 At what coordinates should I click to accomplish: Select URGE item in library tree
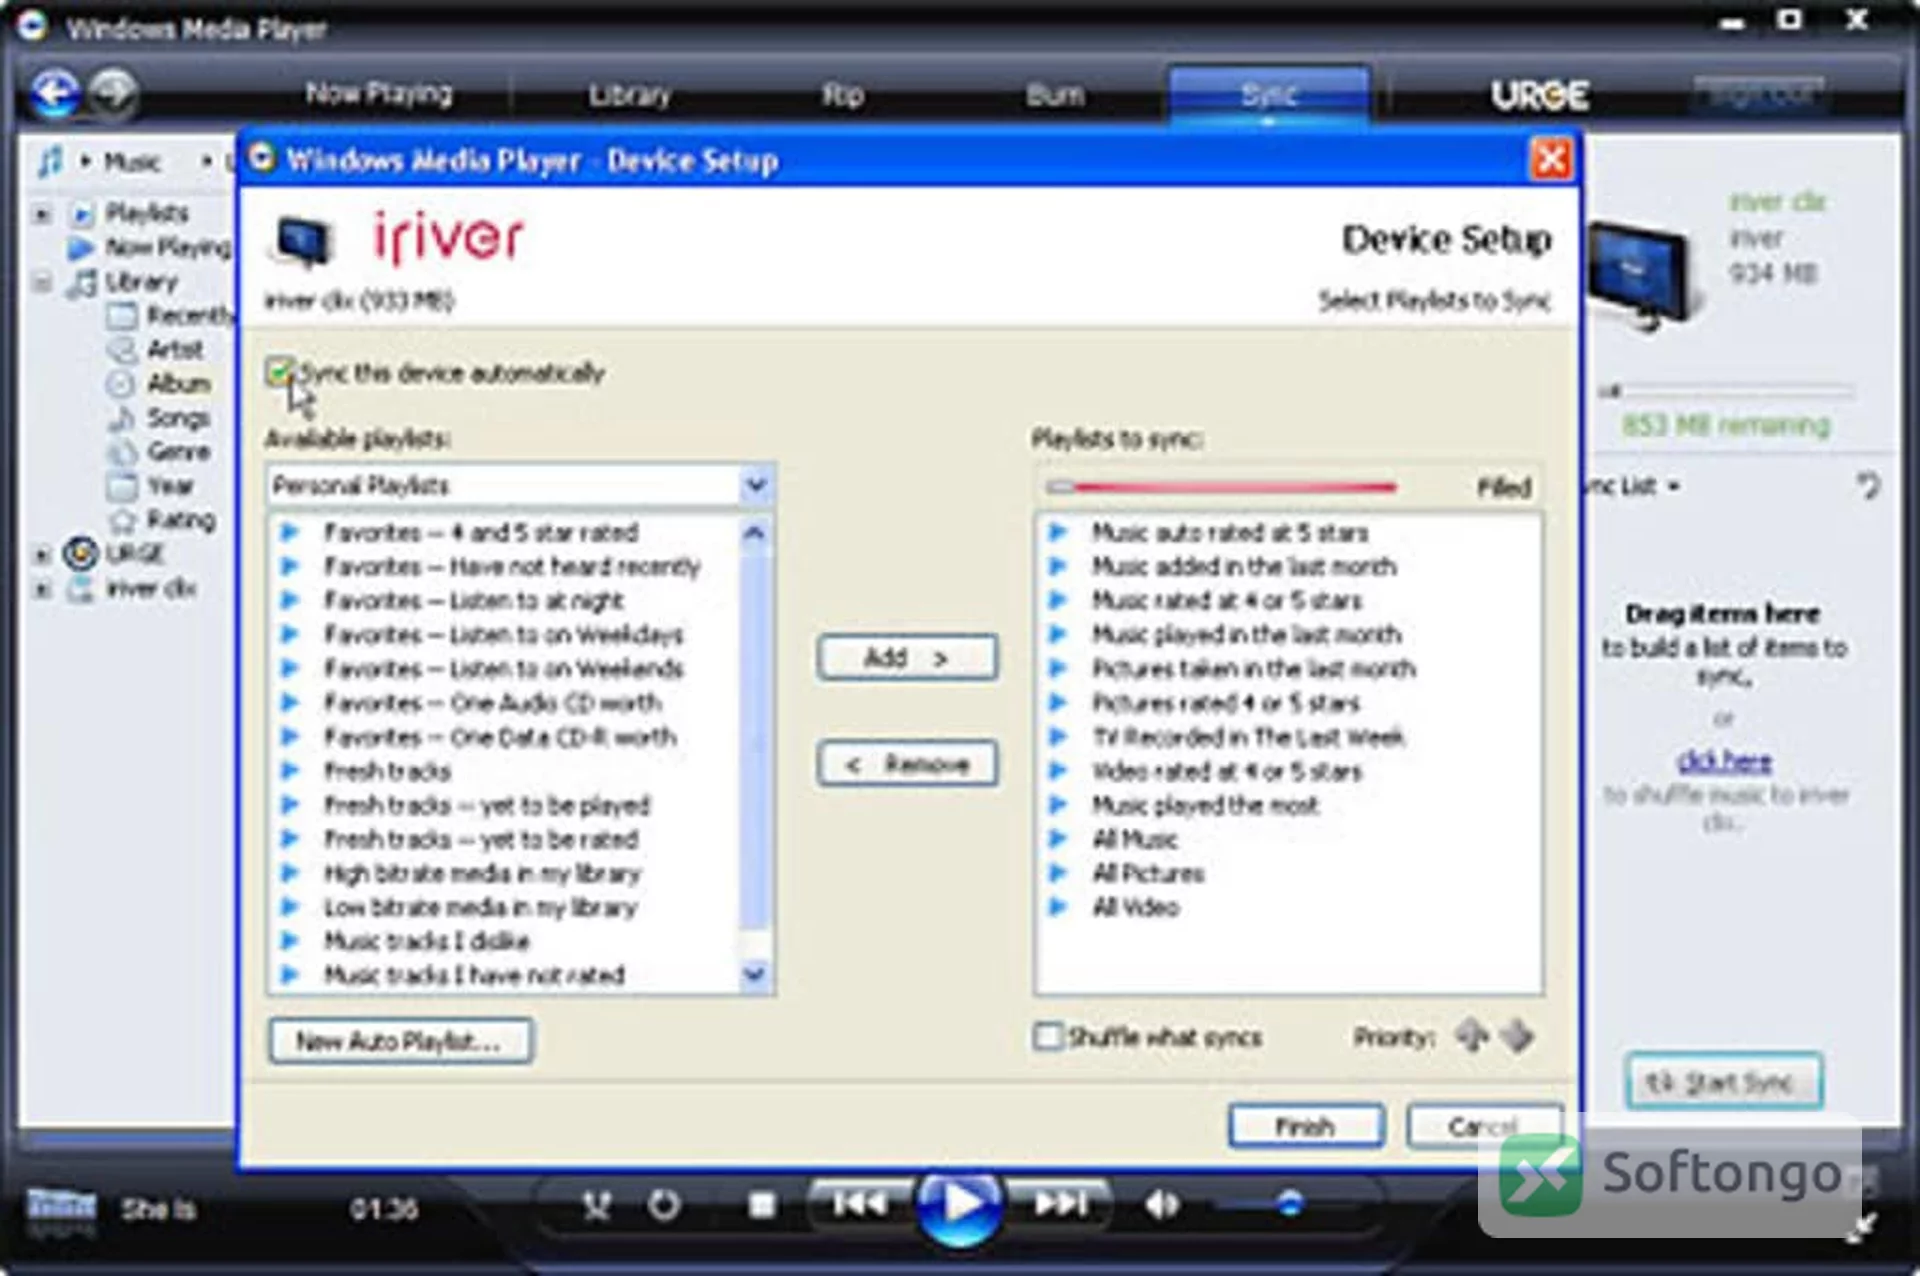point(134,553)
